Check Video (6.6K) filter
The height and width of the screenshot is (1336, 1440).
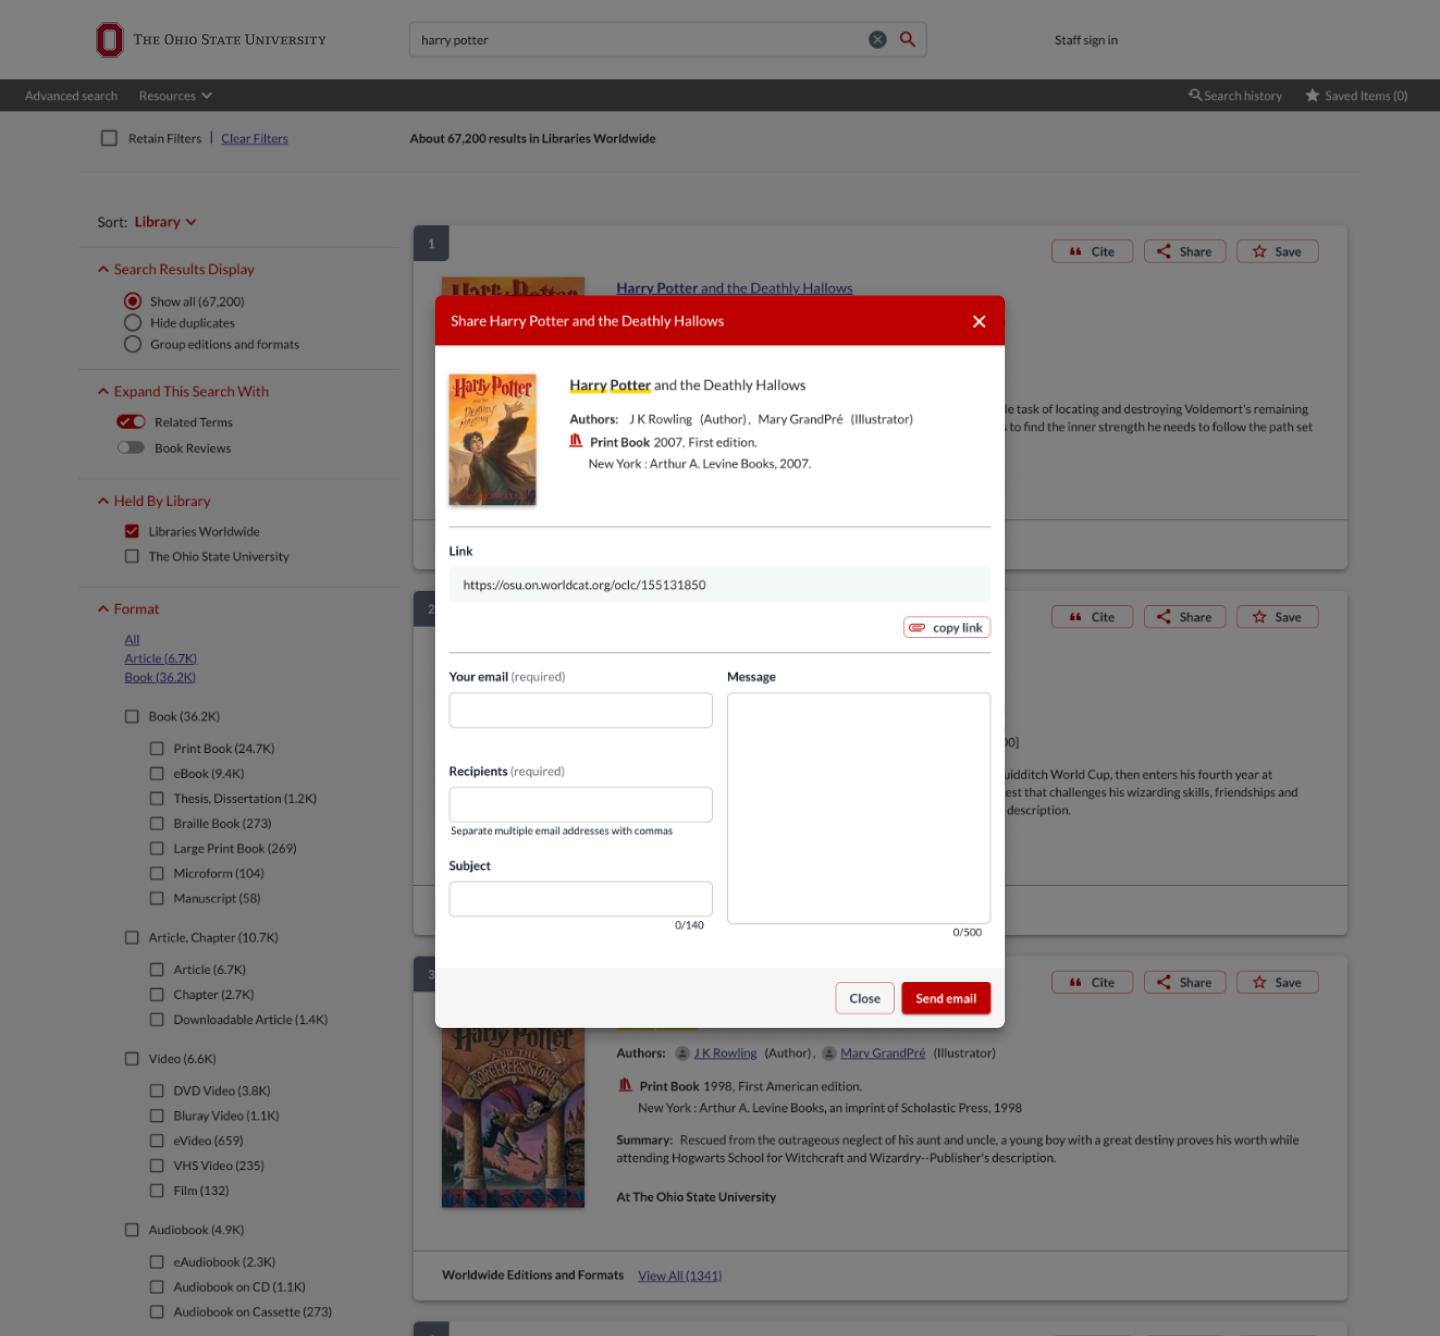point(132,1058)
